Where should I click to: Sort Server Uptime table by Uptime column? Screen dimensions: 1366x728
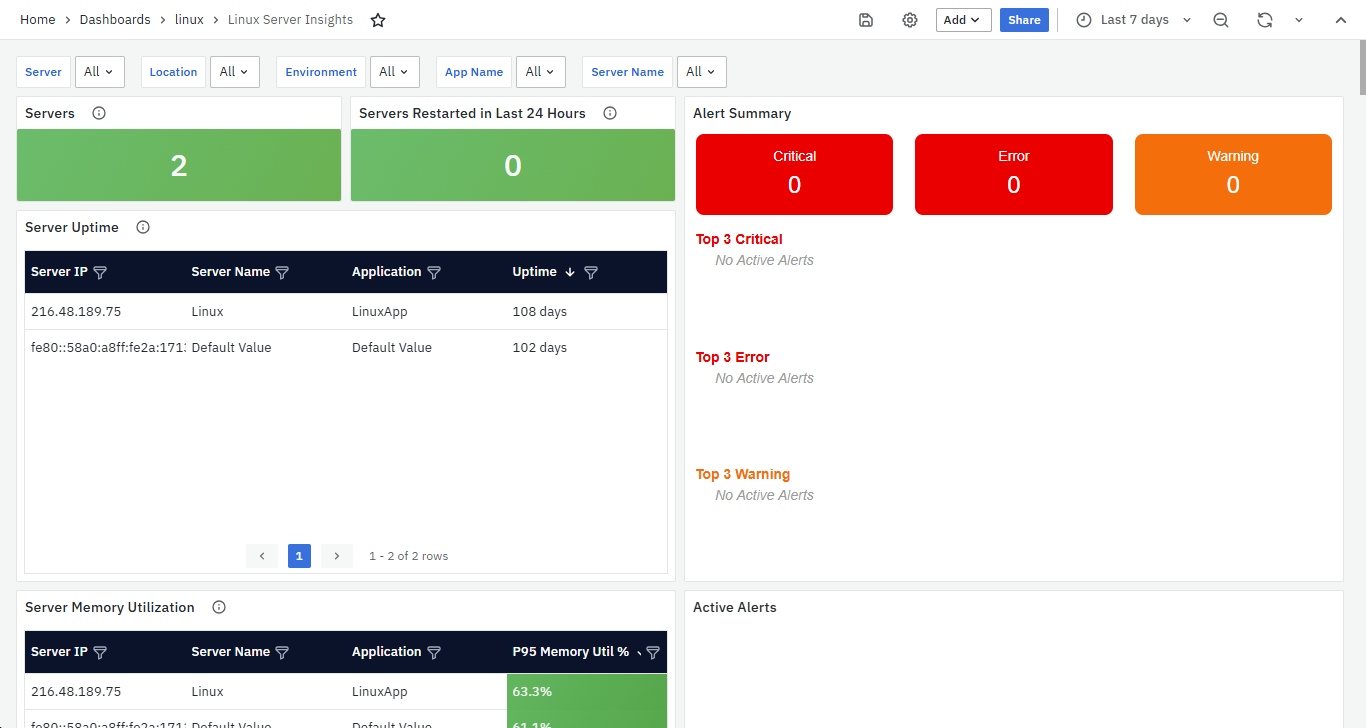click(x=535, y=272)
